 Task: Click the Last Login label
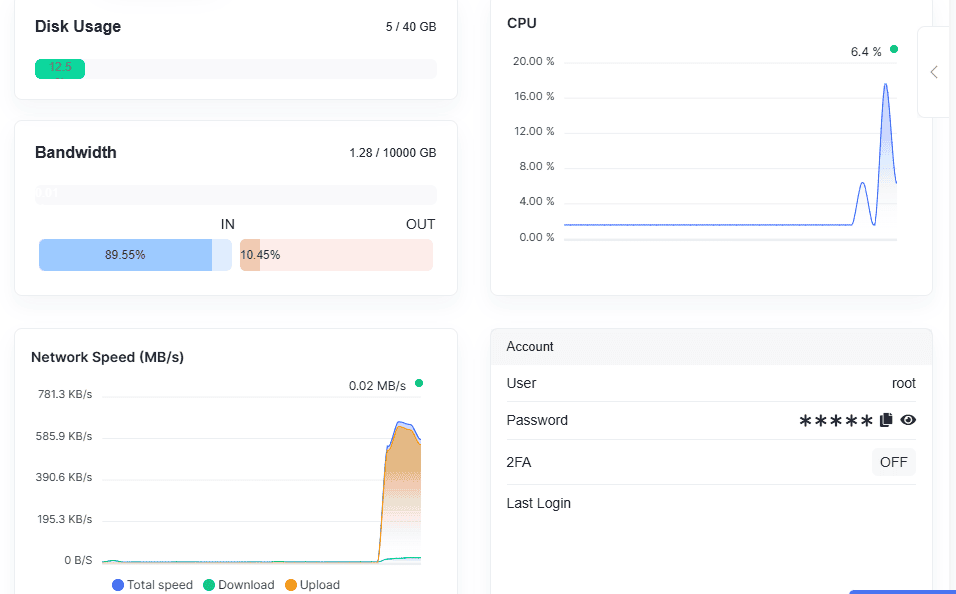pyautogui.click(x=539, y=503)
